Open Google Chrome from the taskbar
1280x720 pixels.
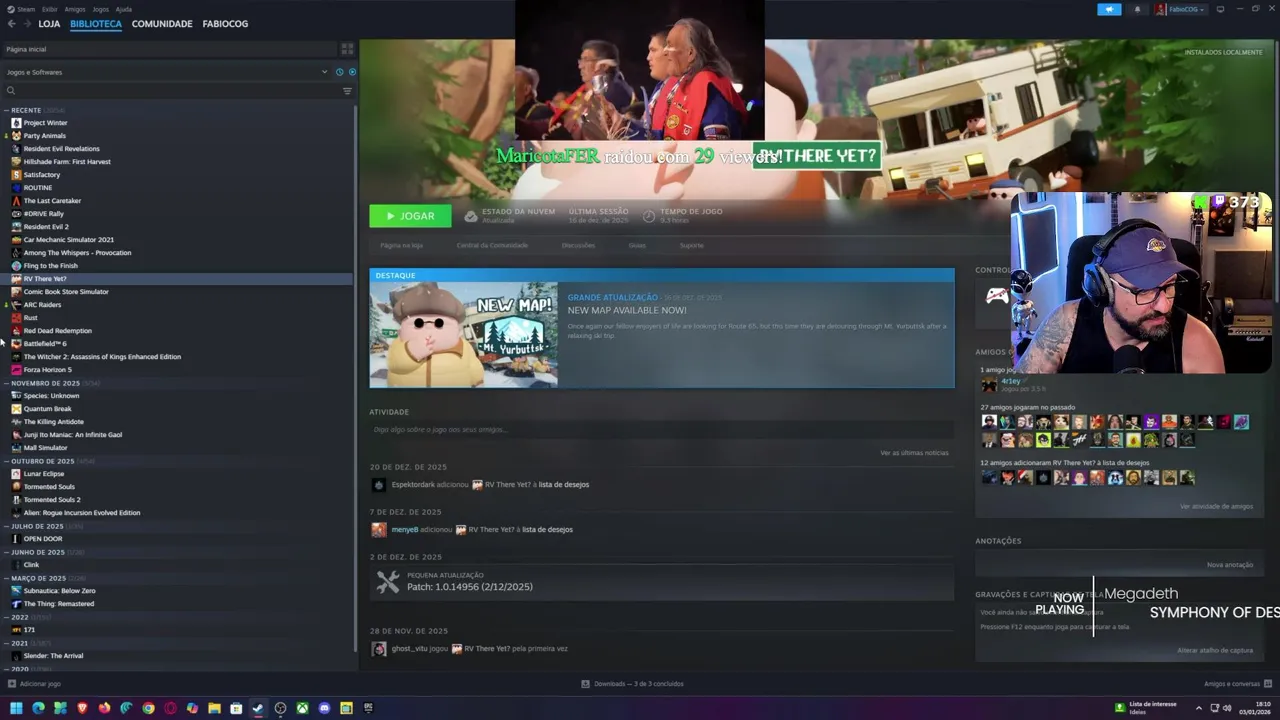tap(148, 708)
